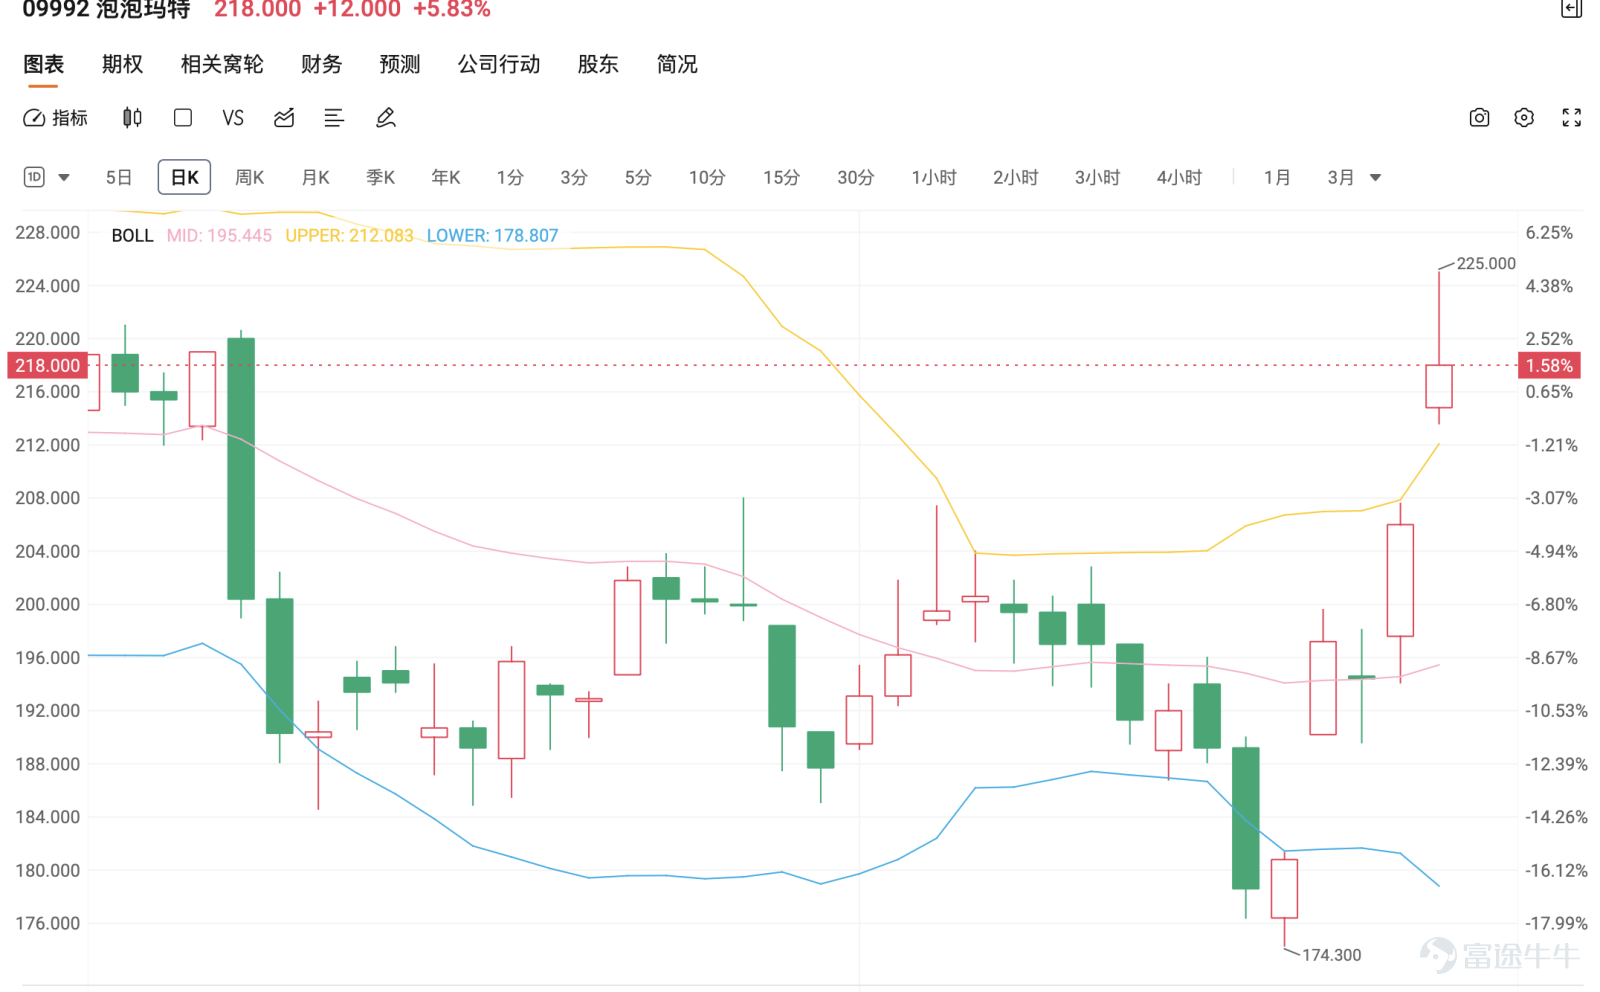
Task: Switch to 周K timeframe
Action: coord(249,177)
